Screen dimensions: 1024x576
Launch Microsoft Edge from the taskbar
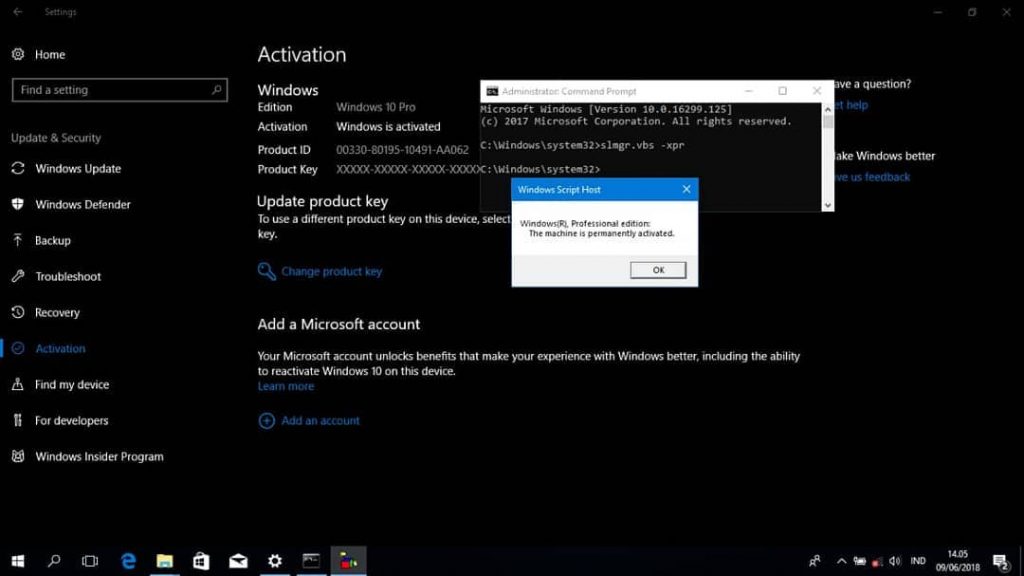click(x=128, y=561)
